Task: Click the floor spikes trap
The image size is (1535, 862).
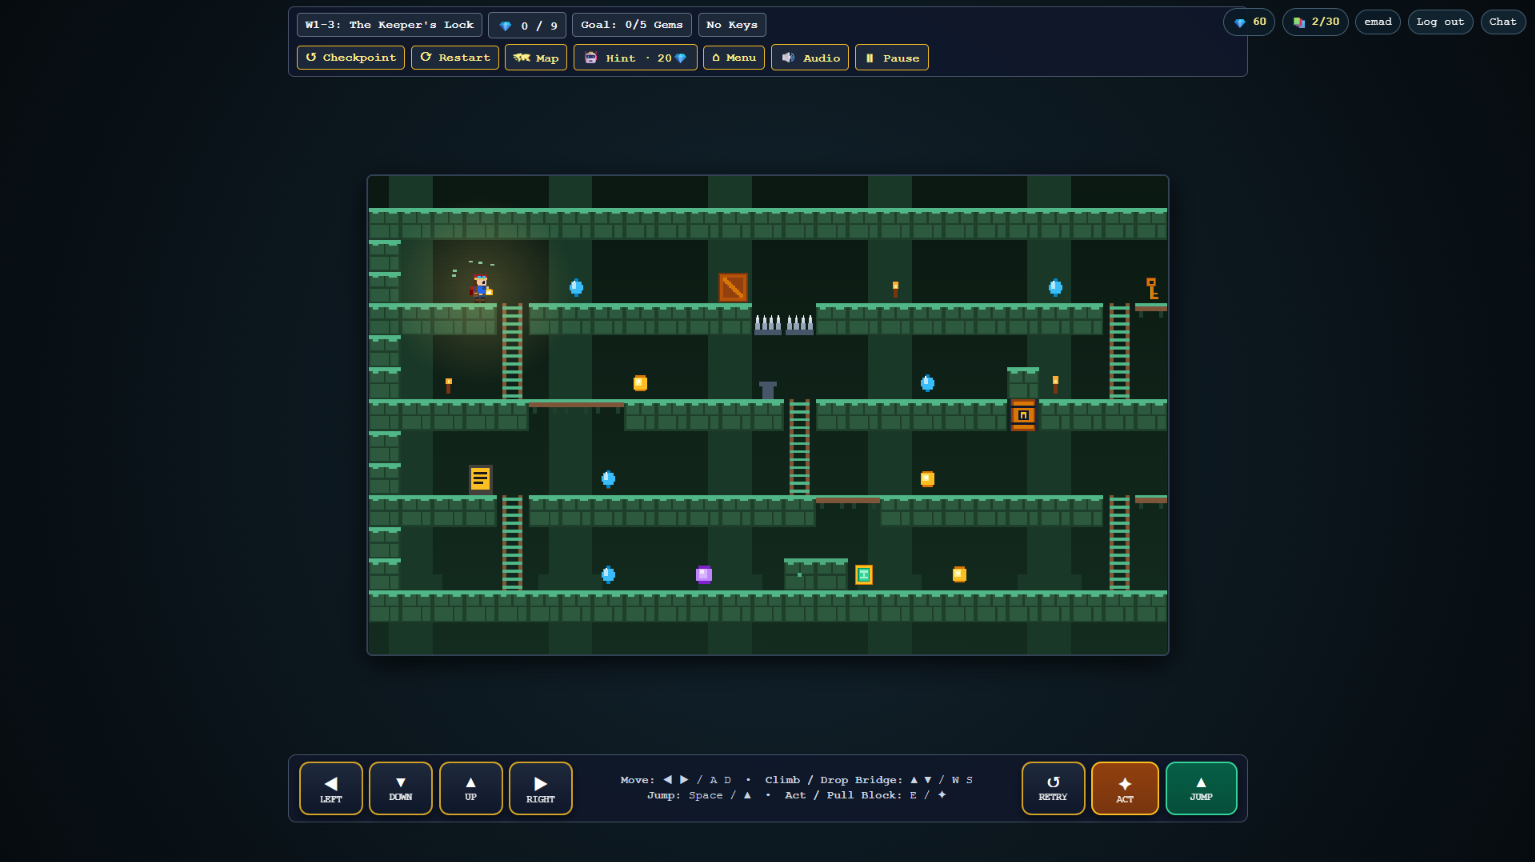Action: (784, 324)
